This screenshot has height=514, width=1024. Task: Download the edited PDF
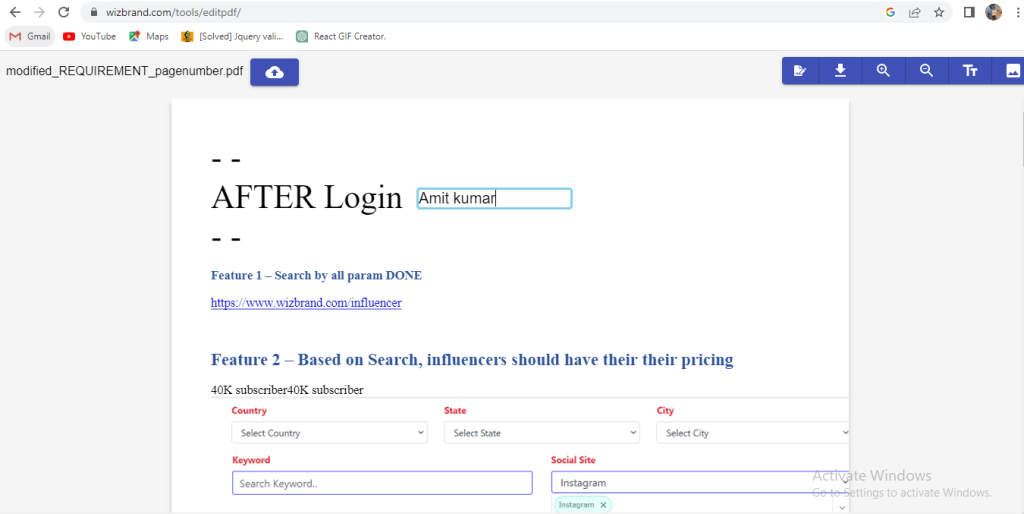pyautogui.click(x=841, y=71)
